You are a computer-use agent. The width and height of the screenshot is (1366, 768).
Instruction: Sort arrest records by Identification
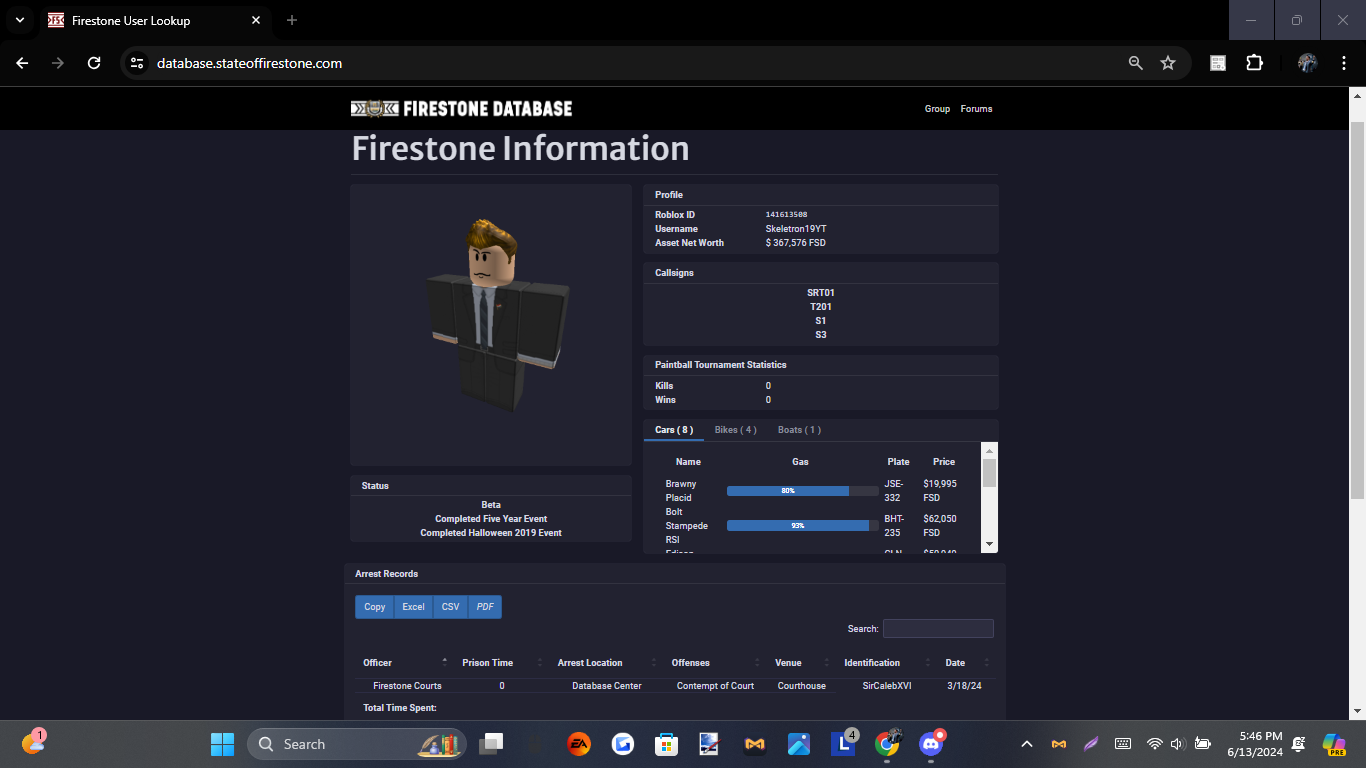click(886, 663)
